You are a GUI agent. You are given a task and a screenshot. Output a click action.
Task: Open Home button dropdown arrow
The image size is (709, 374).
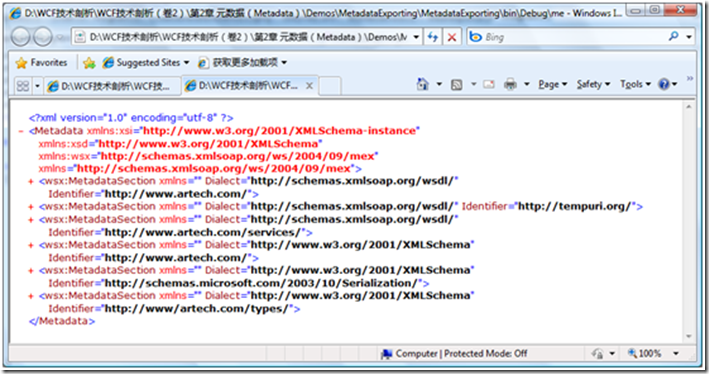[x=439, y=84]
